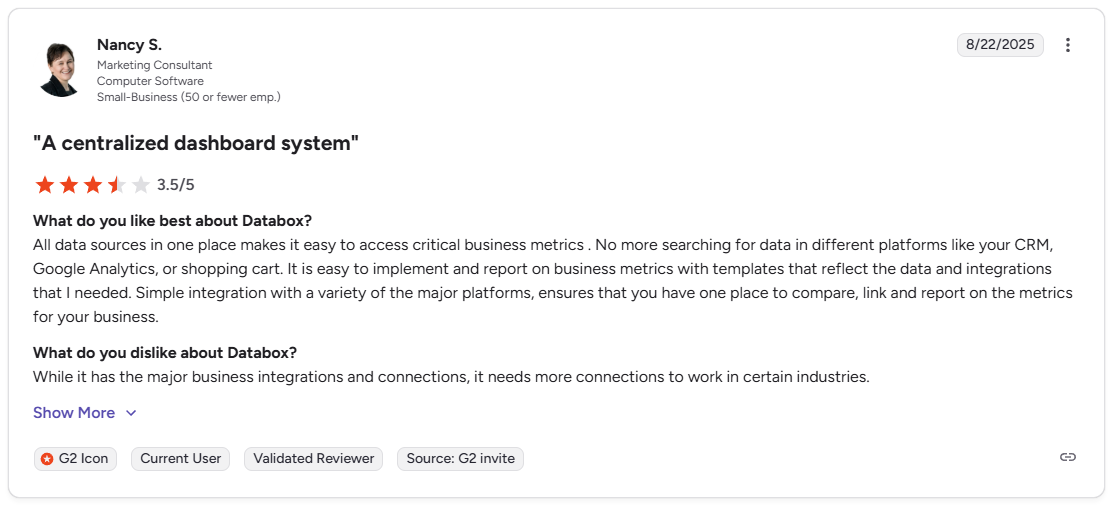The width and height of the screenshot is (1112, 507).
Task: Click the first orange rating star
Action: tap(45, 185)
